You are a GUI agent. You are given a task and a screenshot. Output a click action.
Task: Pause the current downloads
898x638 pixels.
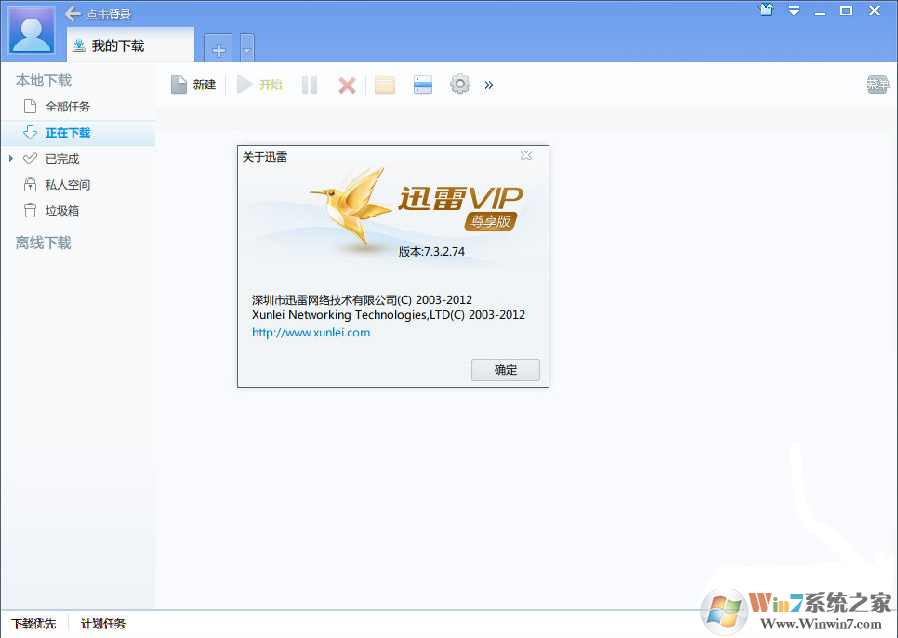[x=309, y=84]
